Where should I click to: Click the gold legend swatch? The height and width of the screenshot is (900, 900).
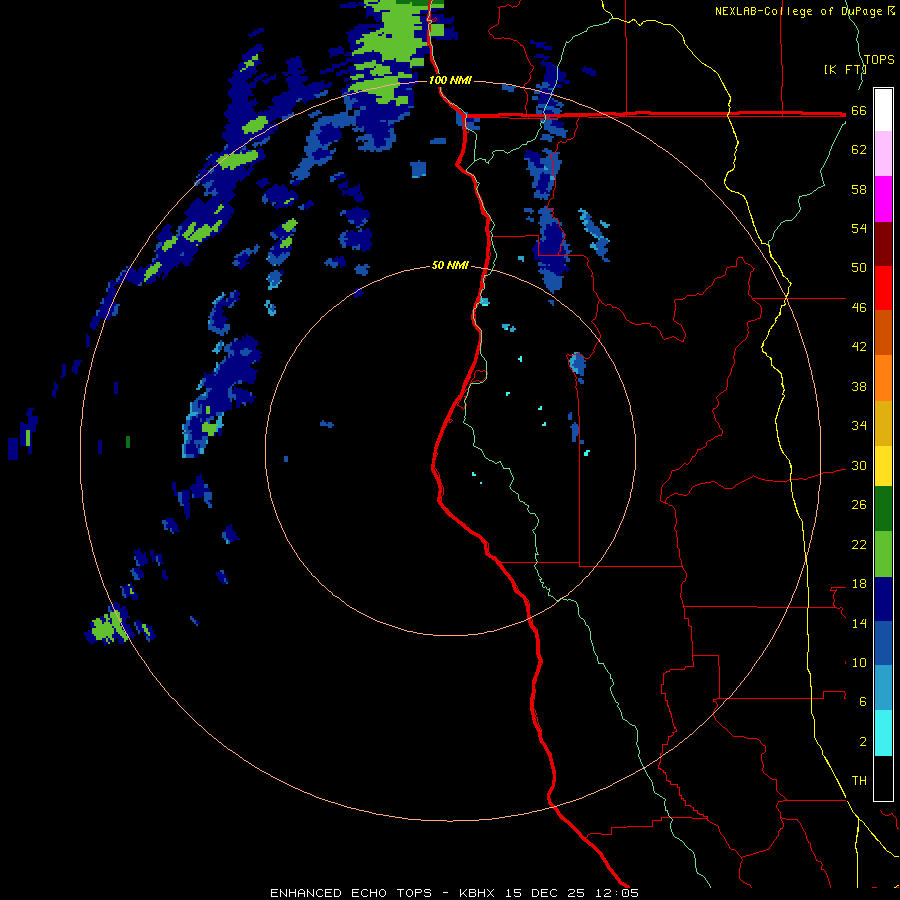(883, 423)
